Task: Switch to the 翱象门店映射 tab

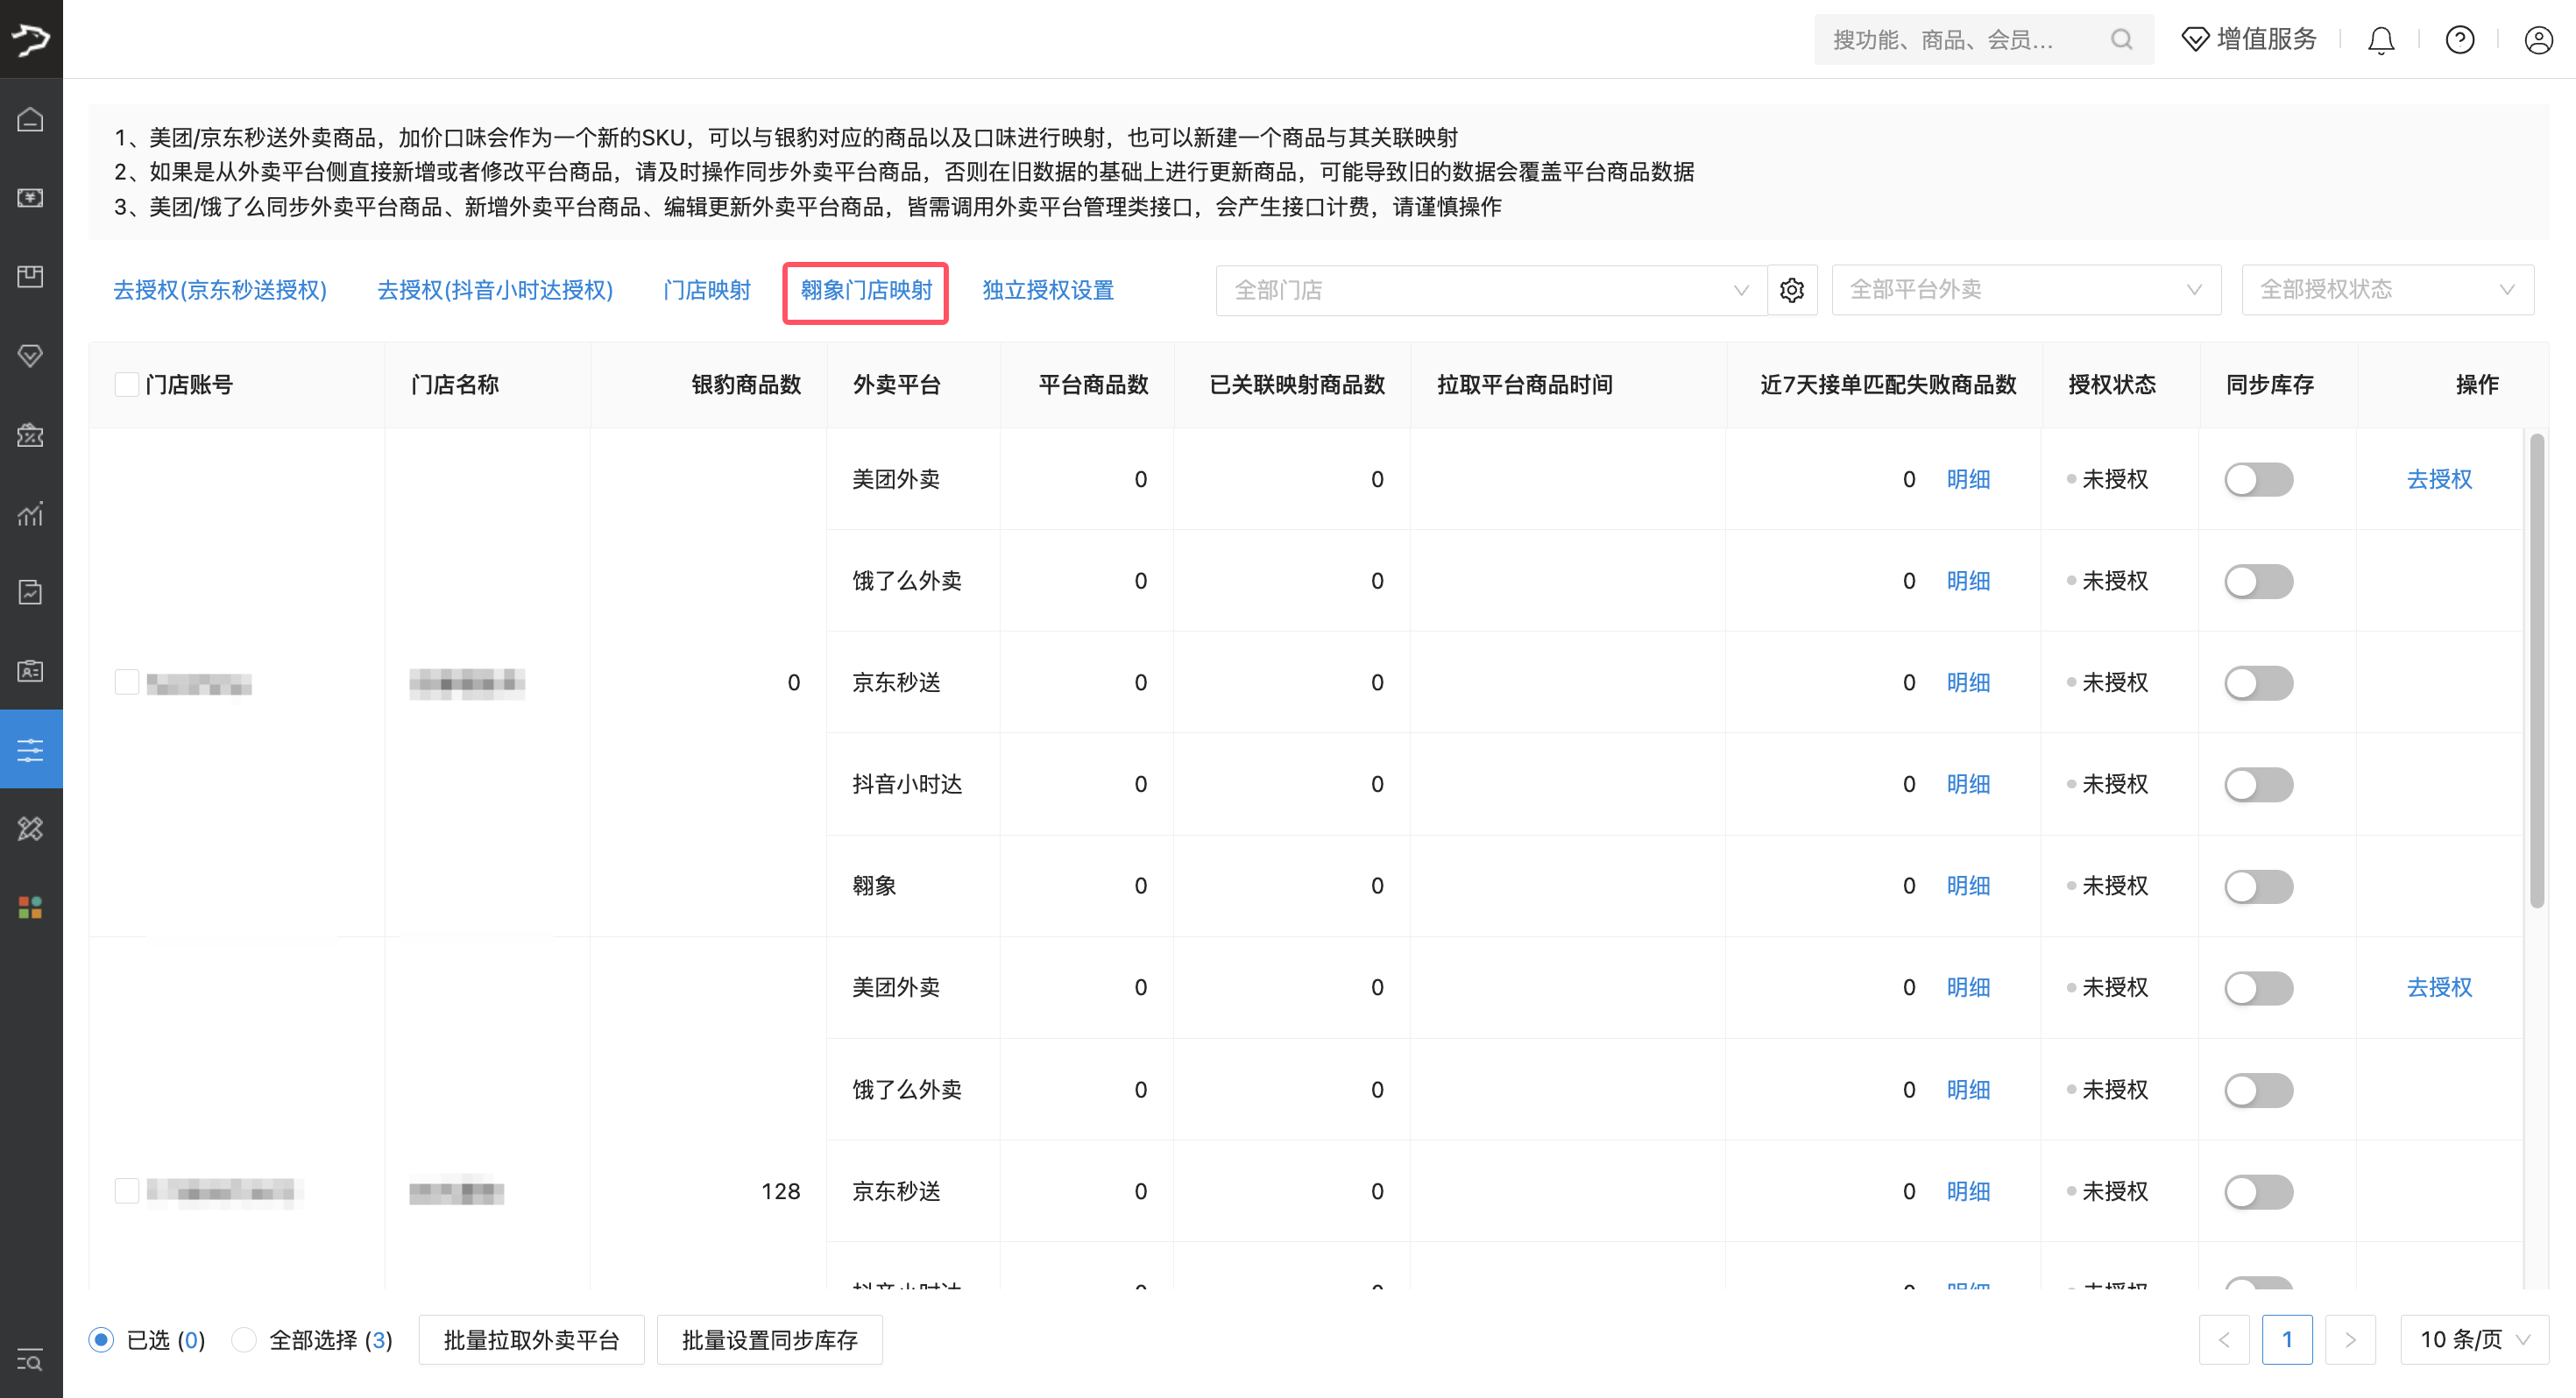Action: point(864,290)
